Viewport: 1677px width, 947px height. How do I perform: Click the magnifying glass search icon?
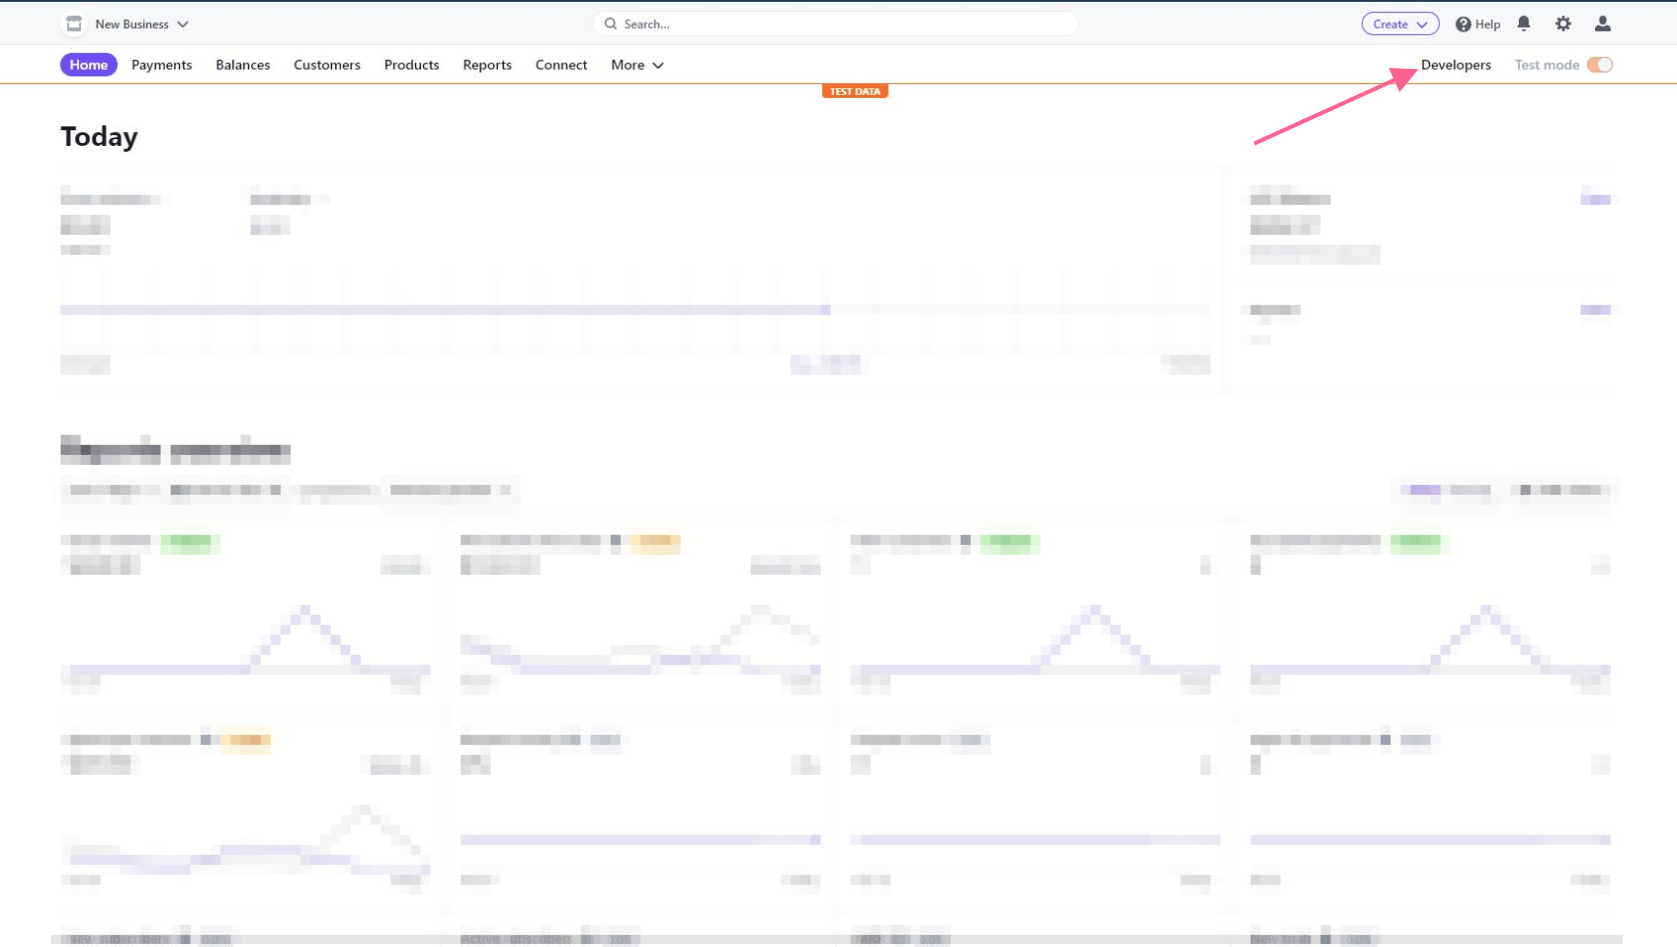(610, 24)
